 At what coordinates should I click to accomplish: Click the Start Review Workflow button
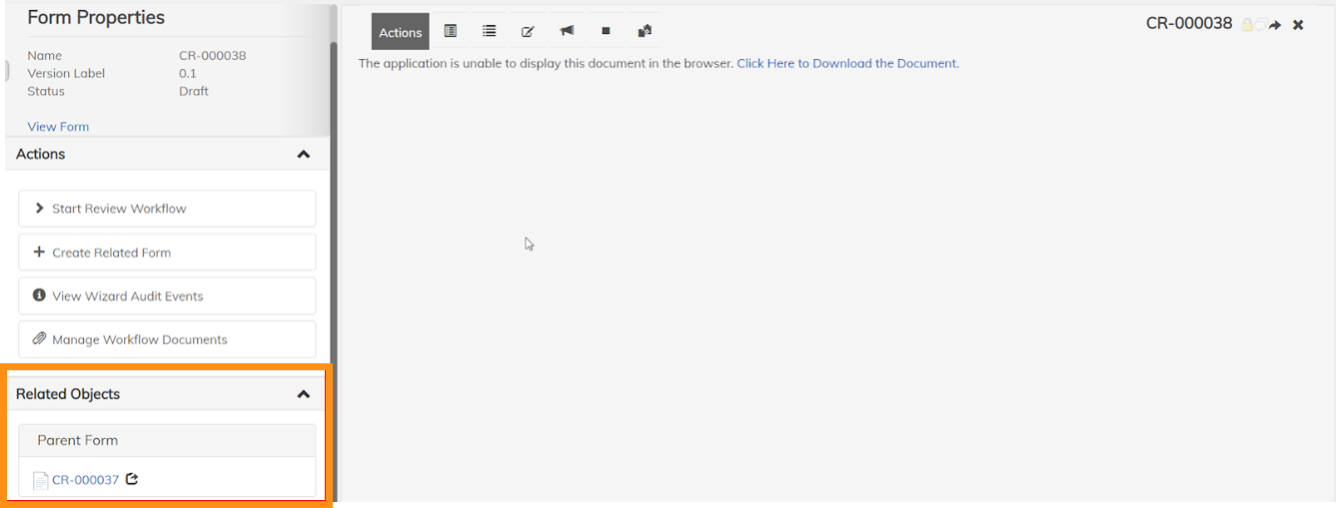[167, 209]
